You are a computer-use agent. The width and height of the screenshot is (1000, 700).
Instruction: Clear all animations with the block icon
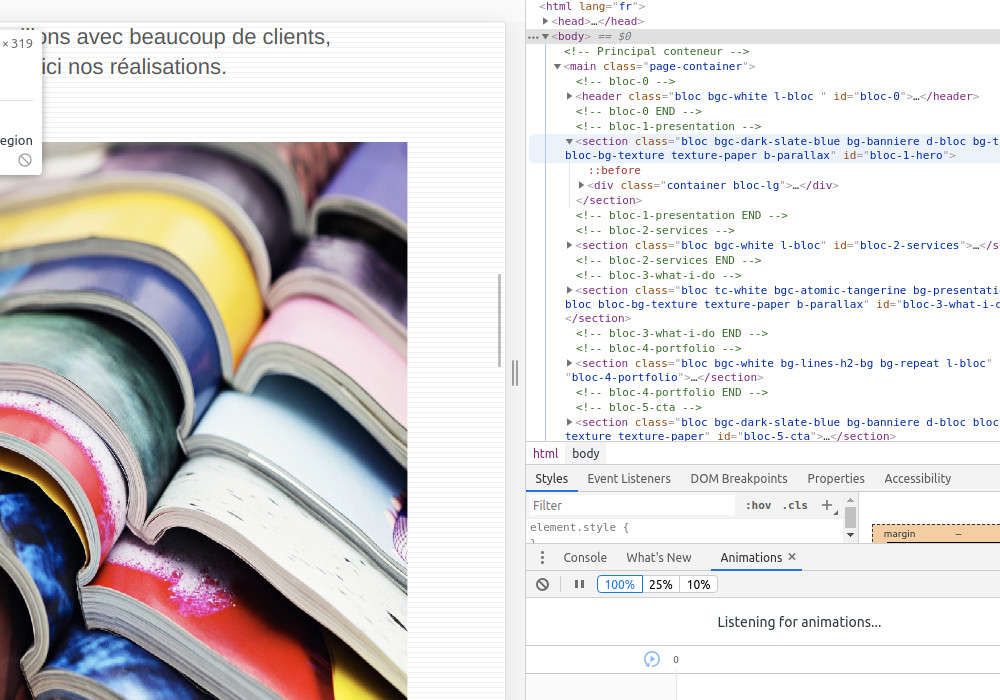[542, 584]
